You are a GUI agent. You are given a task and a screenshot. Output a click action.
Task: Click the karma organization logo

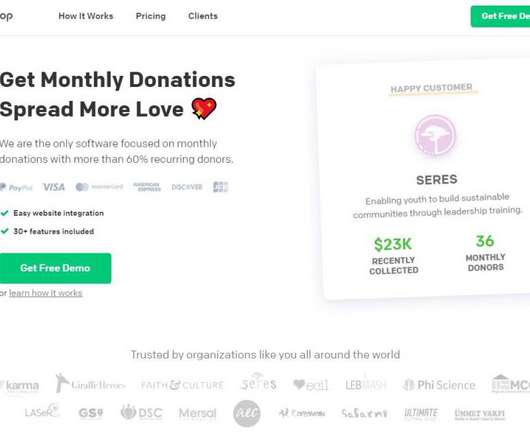[x=19, y=385]
